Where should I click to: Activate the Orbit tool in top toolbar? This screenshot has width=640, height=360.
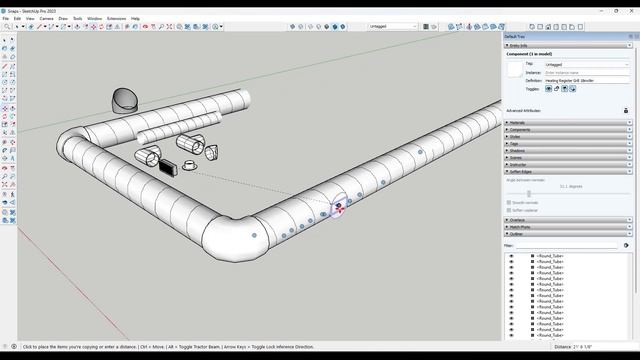145,27
